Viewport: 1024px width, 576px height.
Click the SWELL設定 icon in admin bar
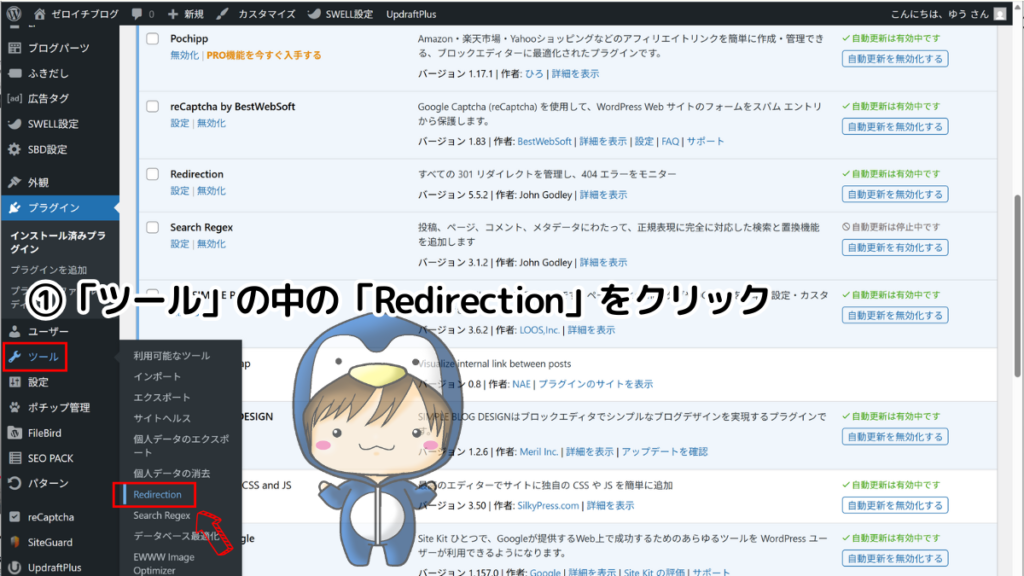[314, 14]
